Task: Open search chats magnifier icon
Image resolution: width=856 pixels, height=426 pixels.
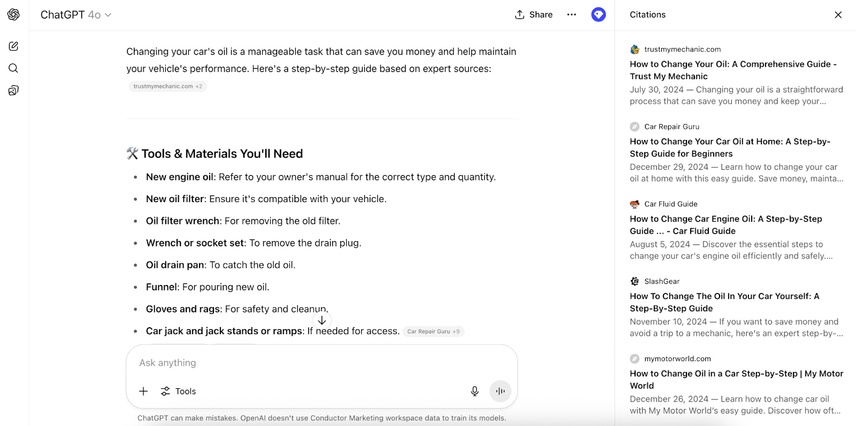Action: click(x=14, y=68)
